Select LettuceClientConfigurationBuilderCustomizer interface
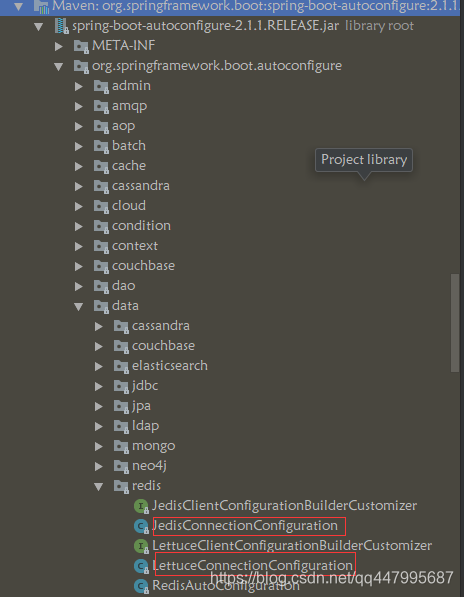The width and height of the screenshot is (464, 597). point(292,546)
